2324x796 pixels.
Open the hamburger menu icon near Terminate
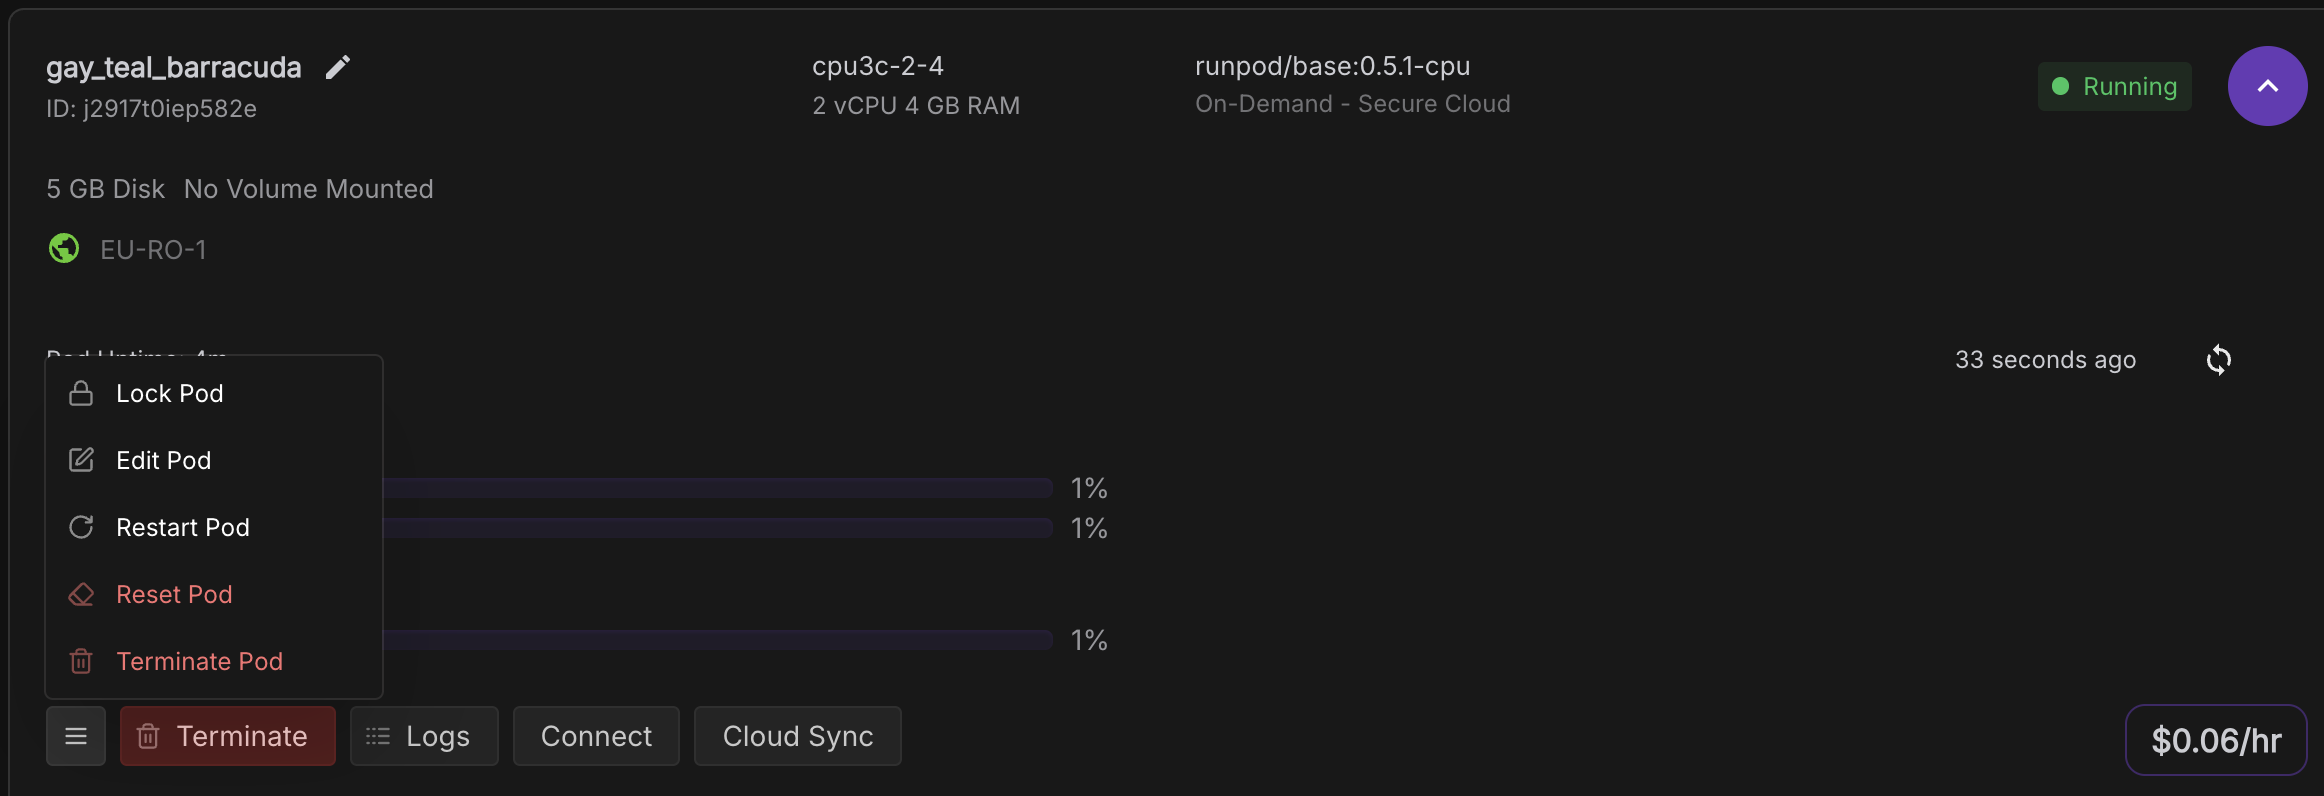[x=75, y=736]
